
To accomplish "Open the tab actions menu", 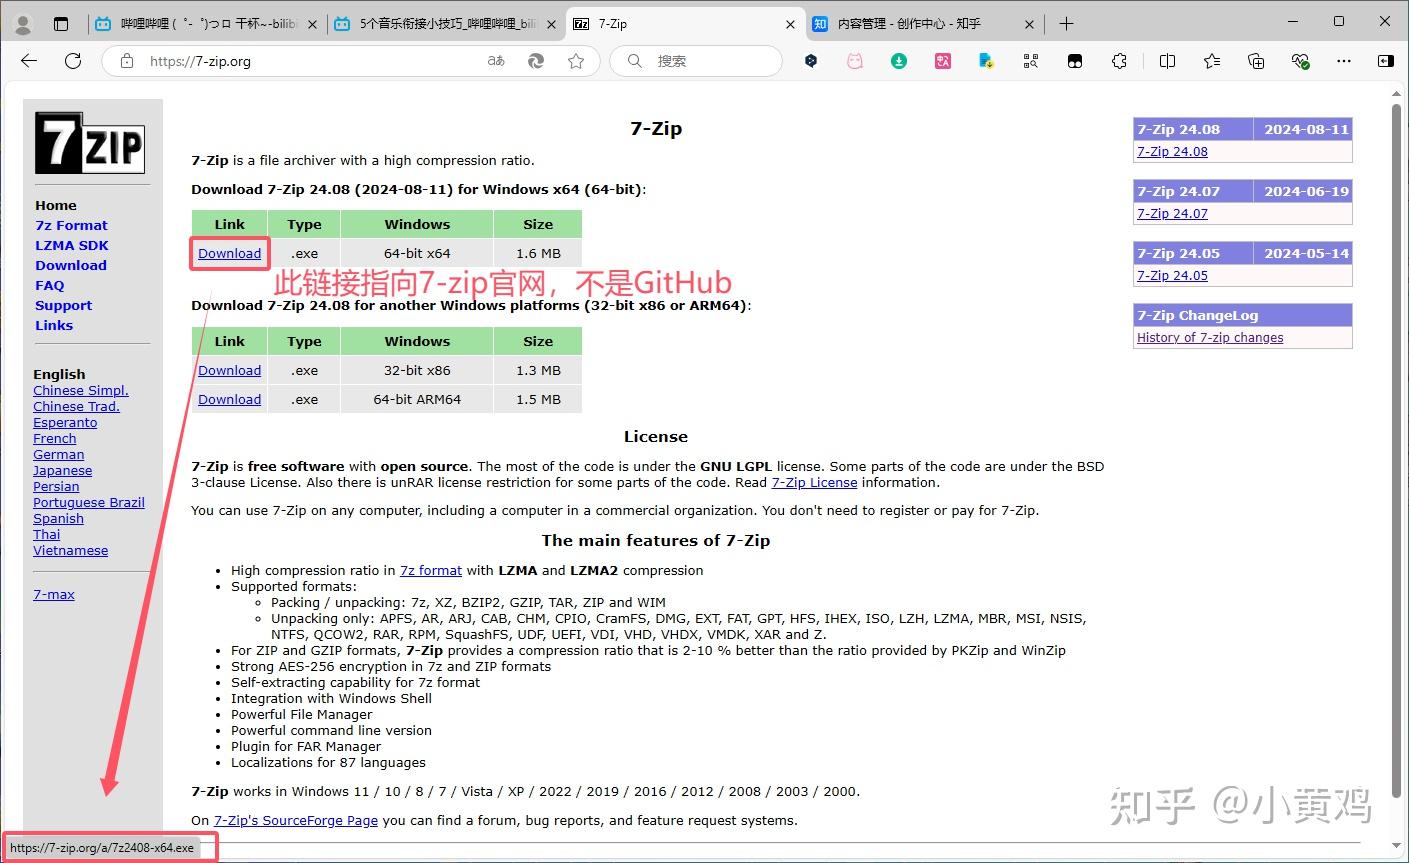I will point(60,22).
